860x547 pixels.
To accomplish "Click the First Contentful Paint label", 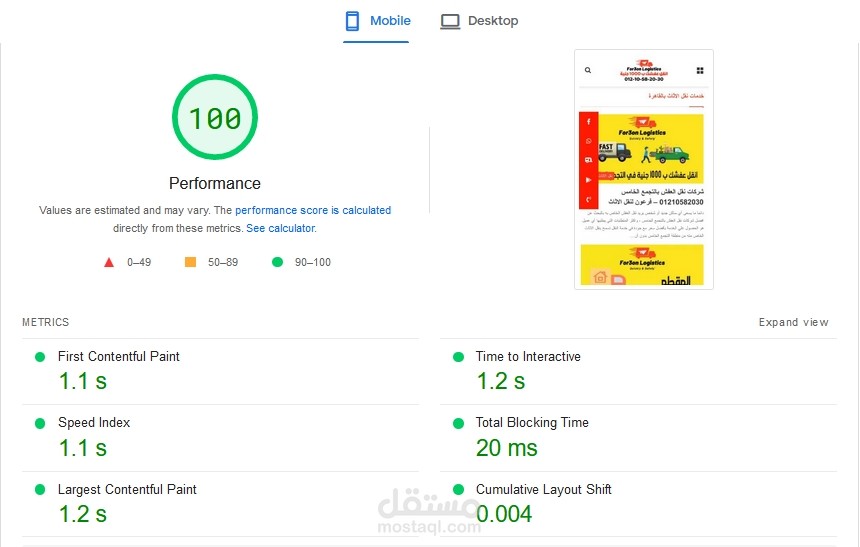I will pos(118,357).
